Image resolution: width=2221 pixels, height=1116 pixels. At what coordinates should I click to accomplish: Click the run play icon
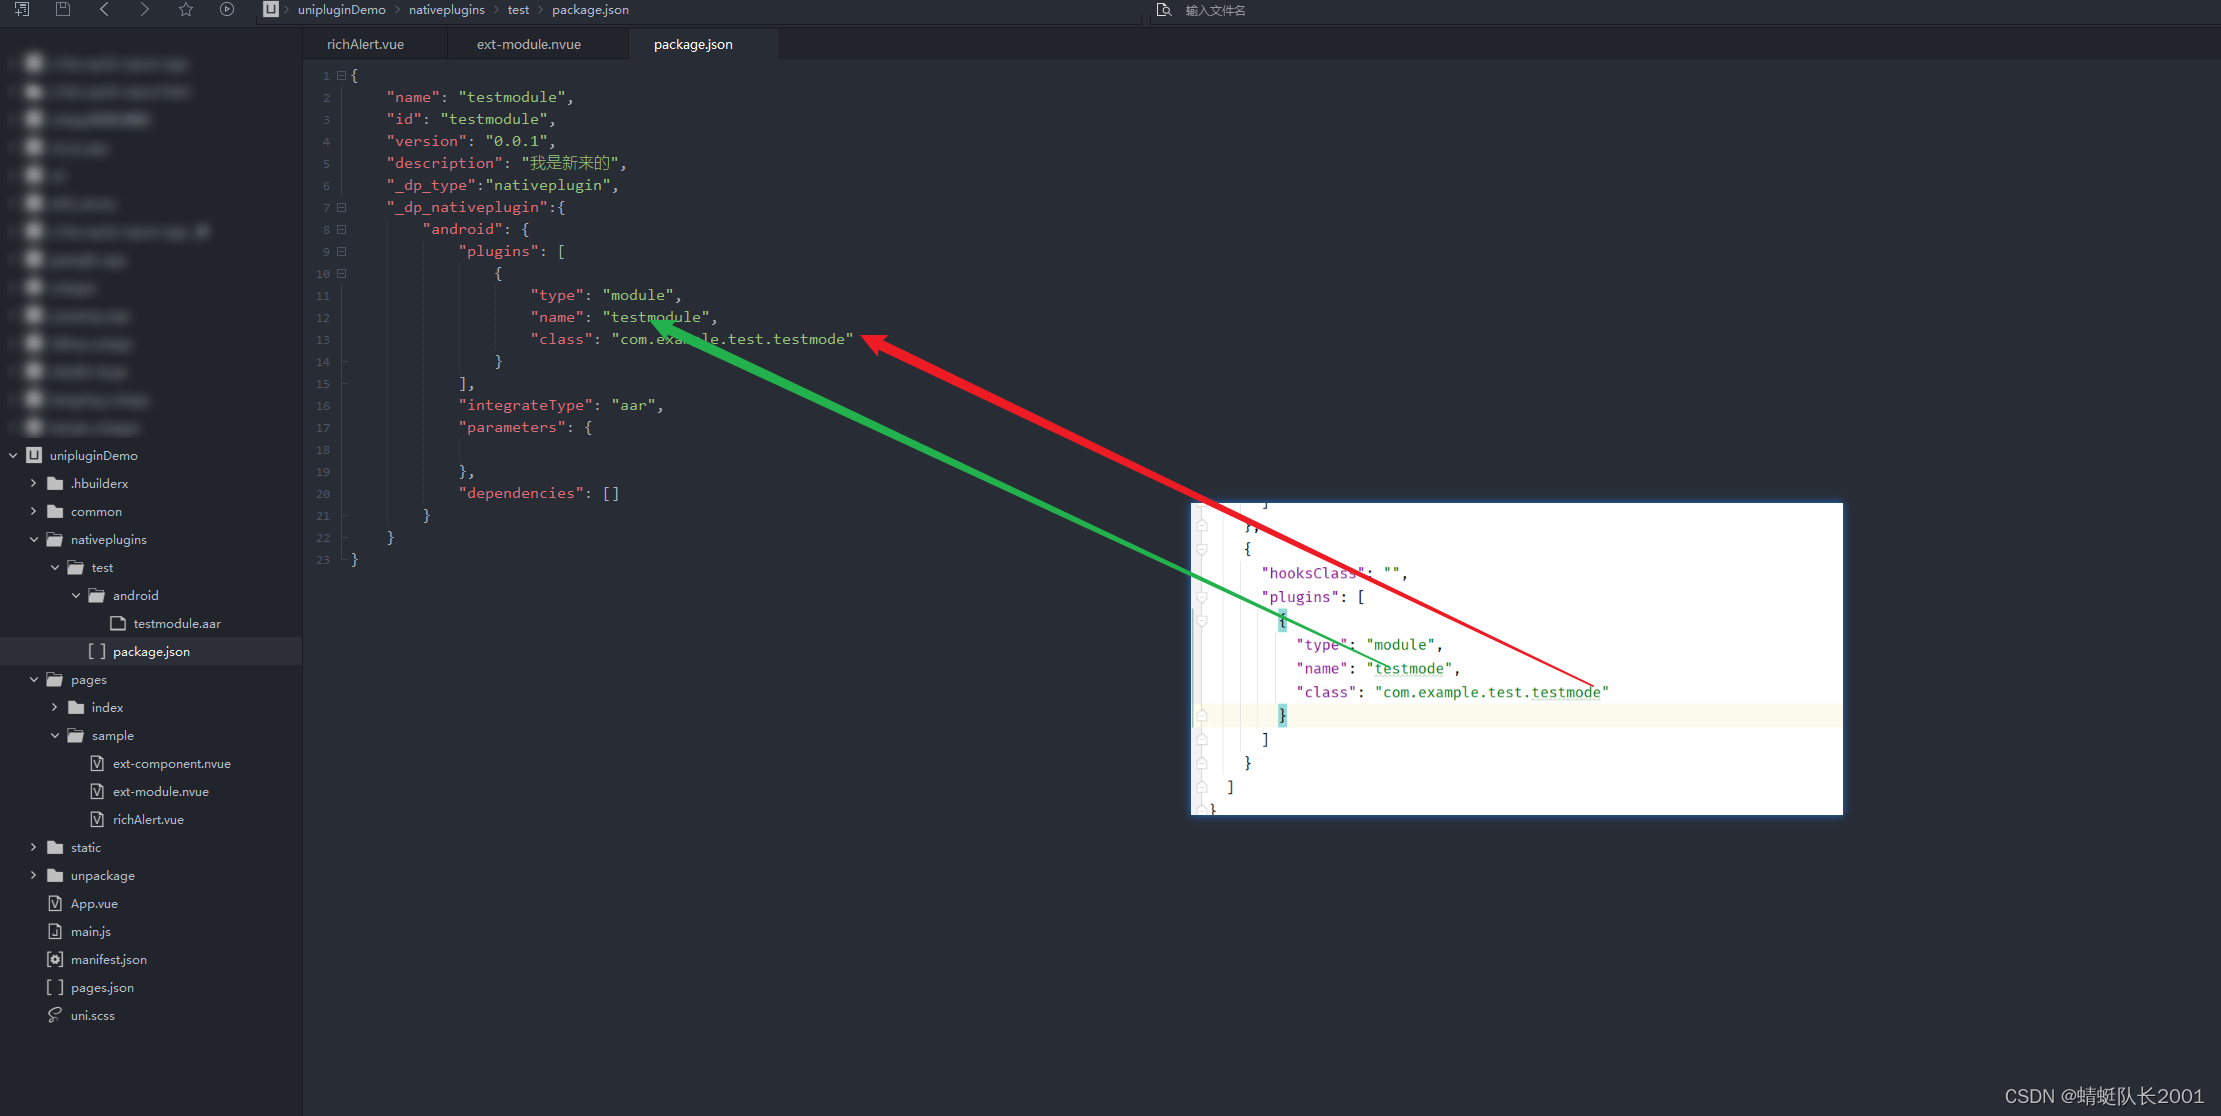coord(227,9)
